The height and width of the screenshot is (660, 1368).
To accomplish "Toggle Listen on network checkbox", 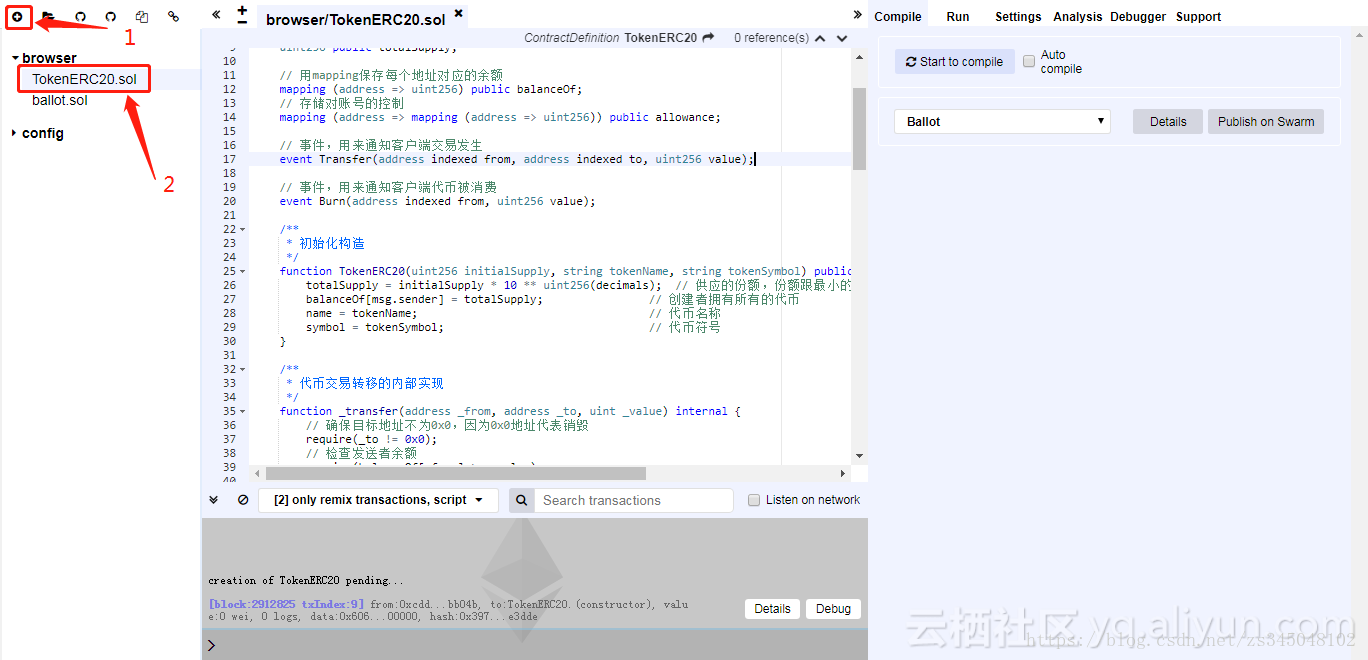I will (x=754, y=500).
